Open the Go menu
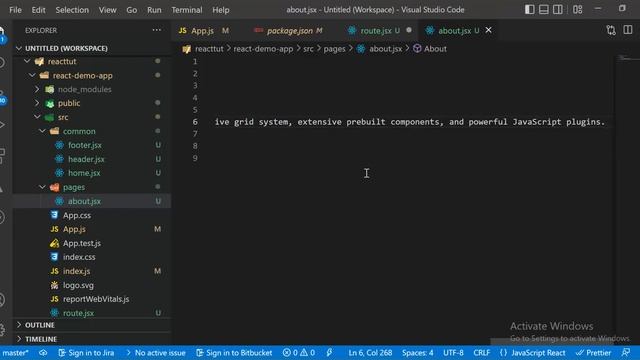 pyautogui.click(x=131, y=10)
